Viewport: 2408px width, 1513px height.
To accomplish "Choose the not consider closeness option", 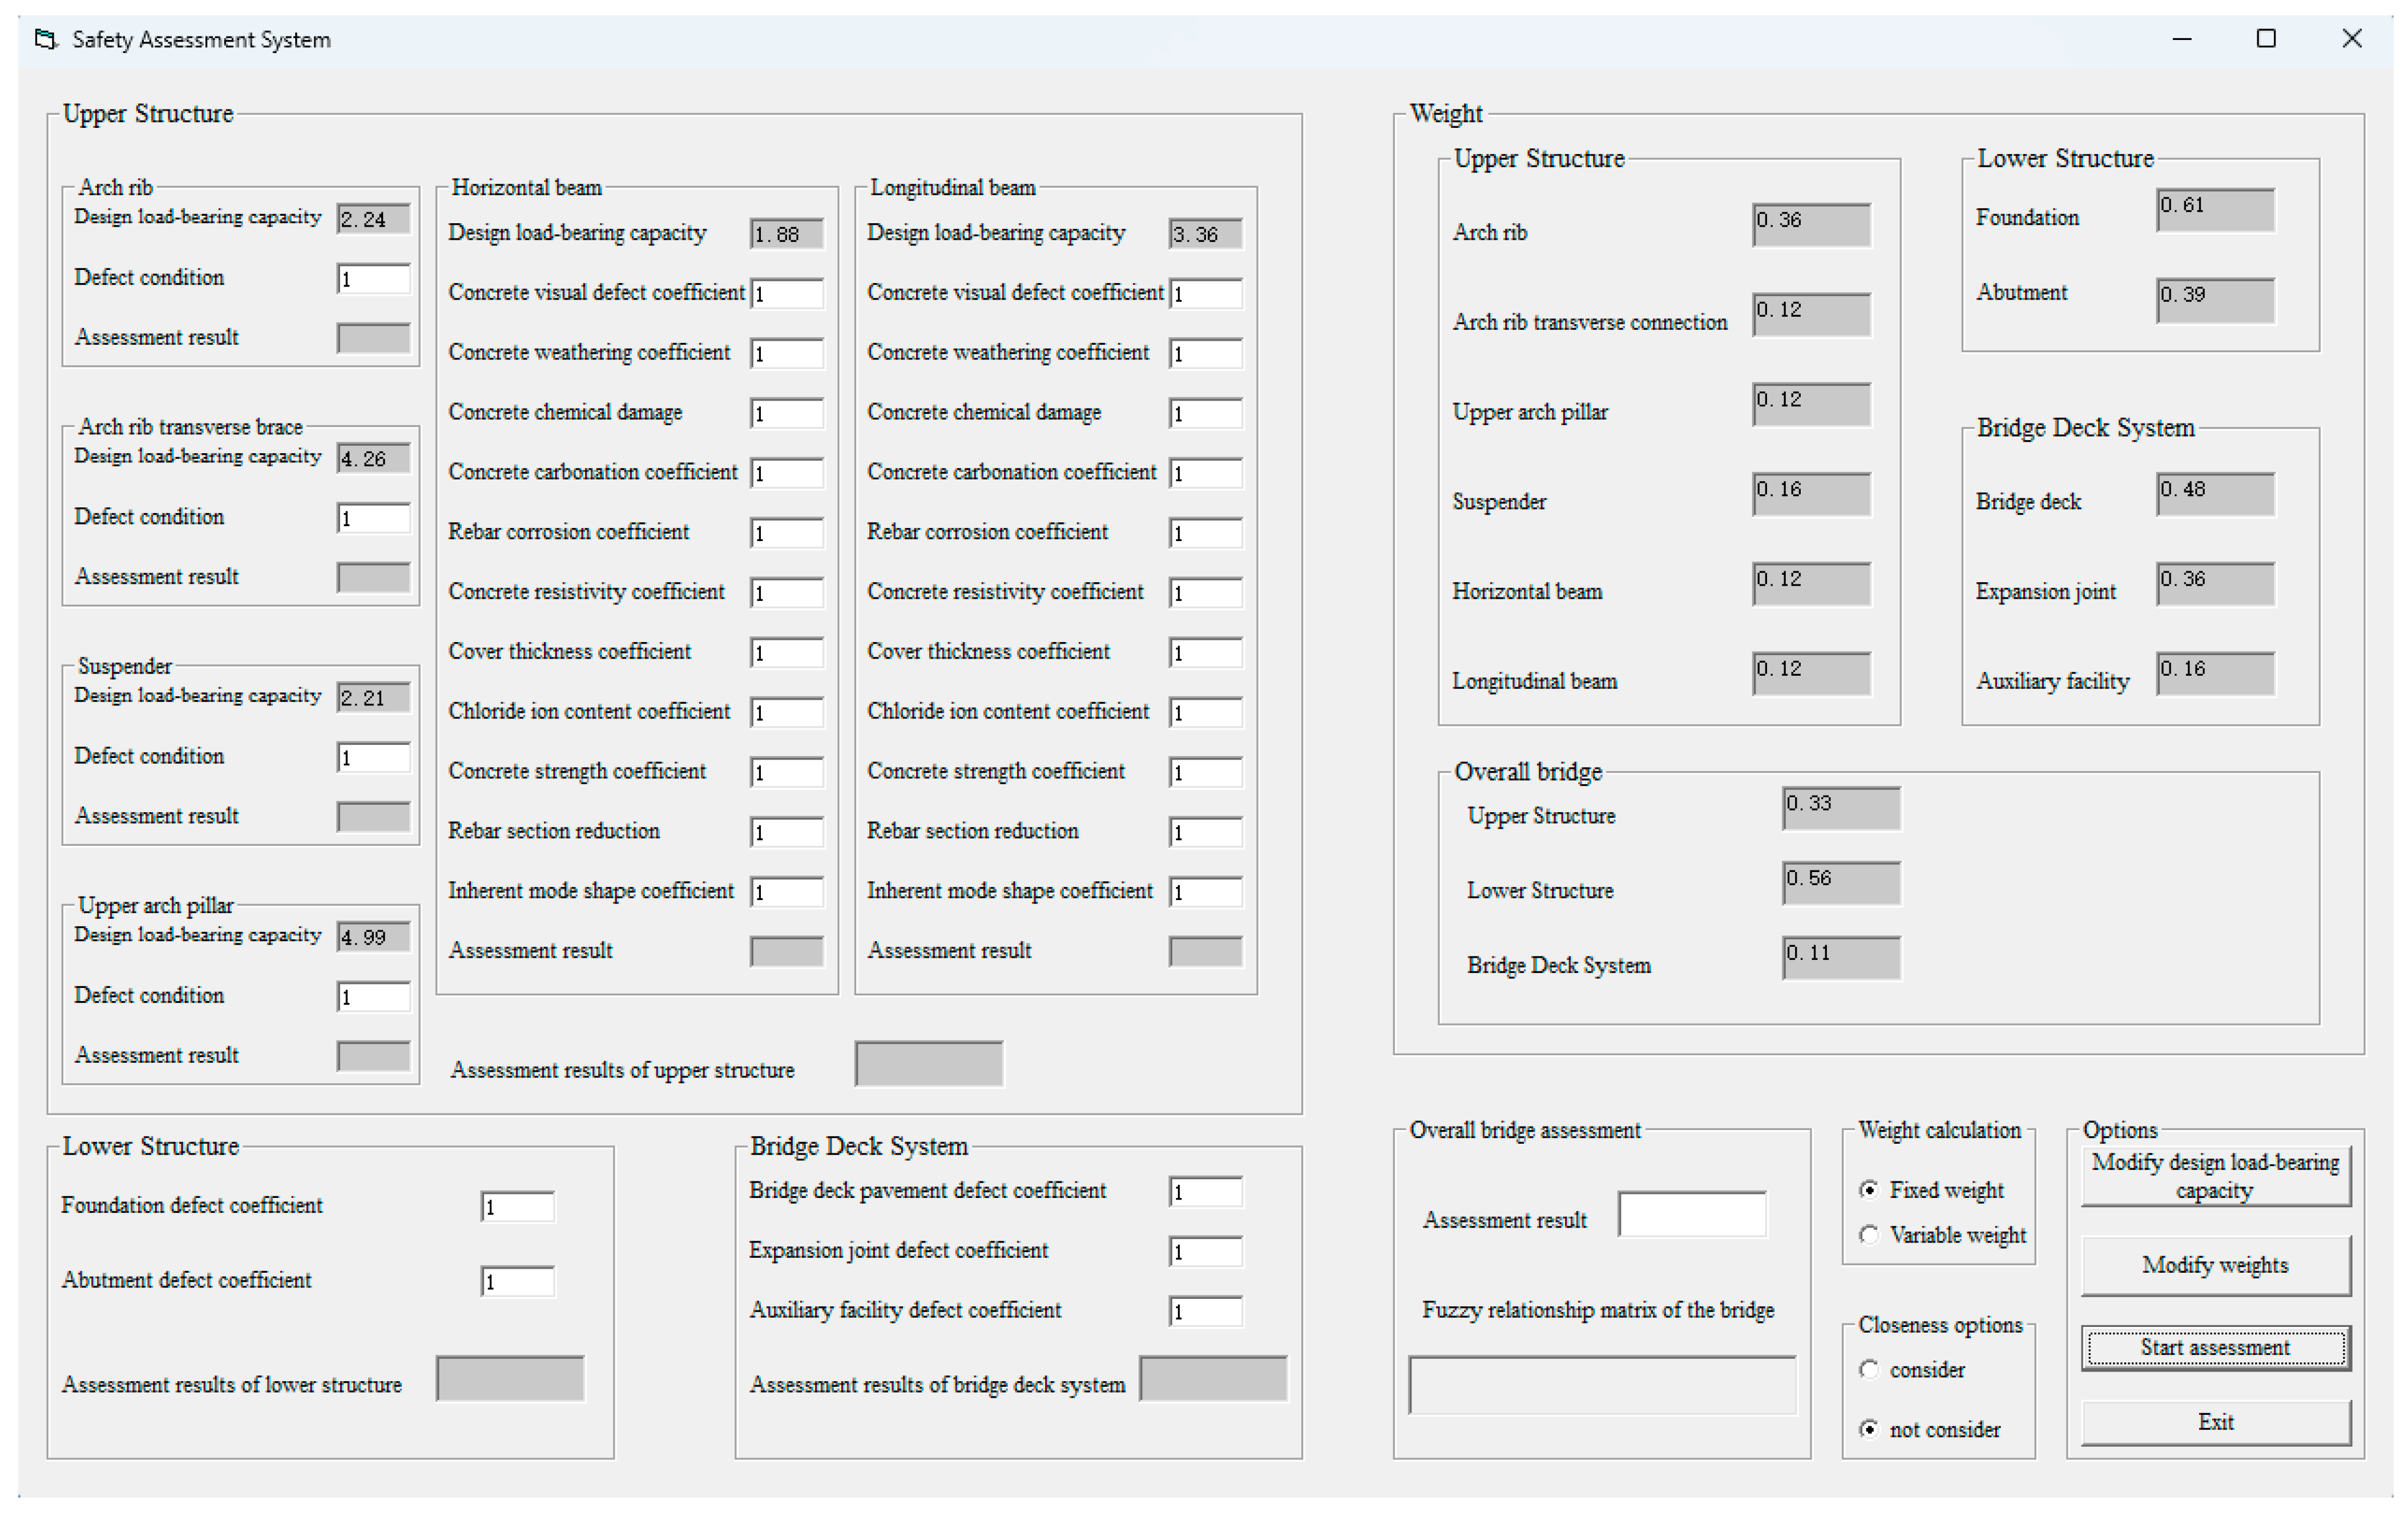I will 1868,1429.
